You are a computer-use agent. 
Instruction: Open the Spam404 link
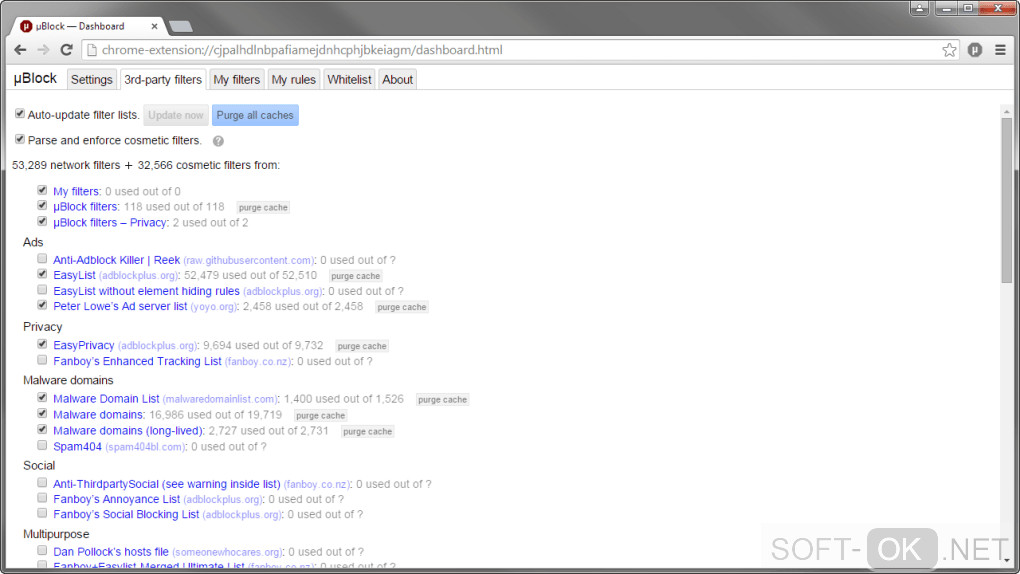(x=77, y=446)
